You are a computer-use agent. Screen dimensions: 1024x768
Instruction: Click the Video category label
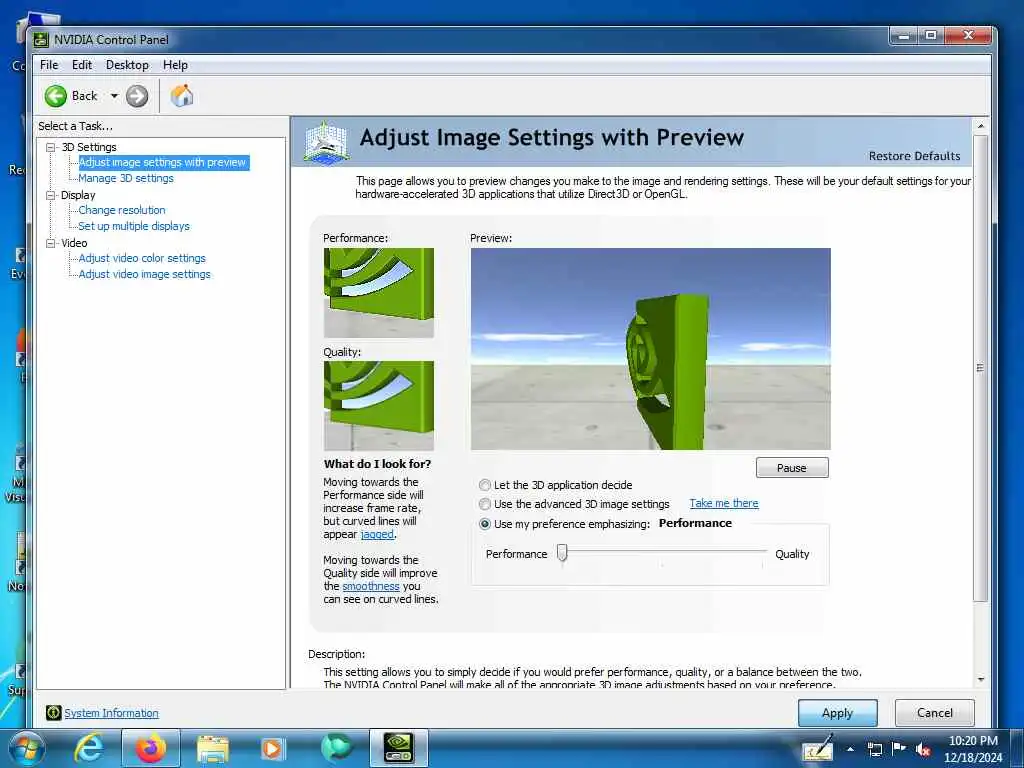click(74, 243)
